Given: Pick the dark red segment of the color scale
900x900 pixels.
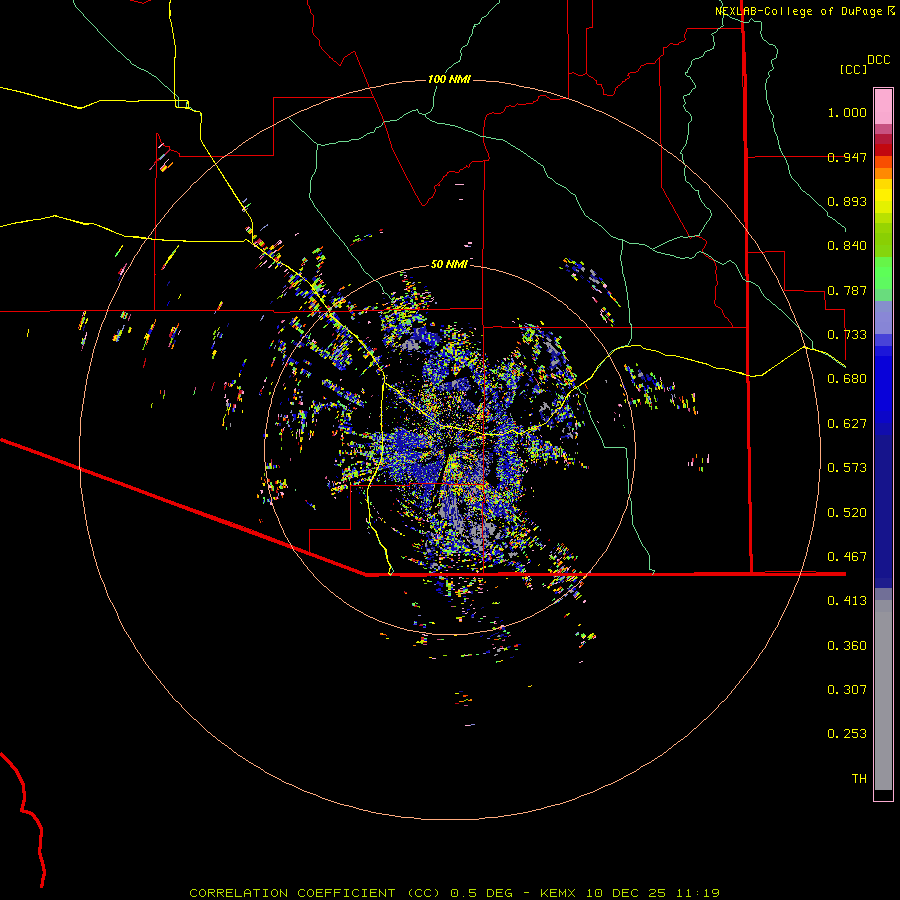Looking at the screenshot, I should [x=883, y=150].
